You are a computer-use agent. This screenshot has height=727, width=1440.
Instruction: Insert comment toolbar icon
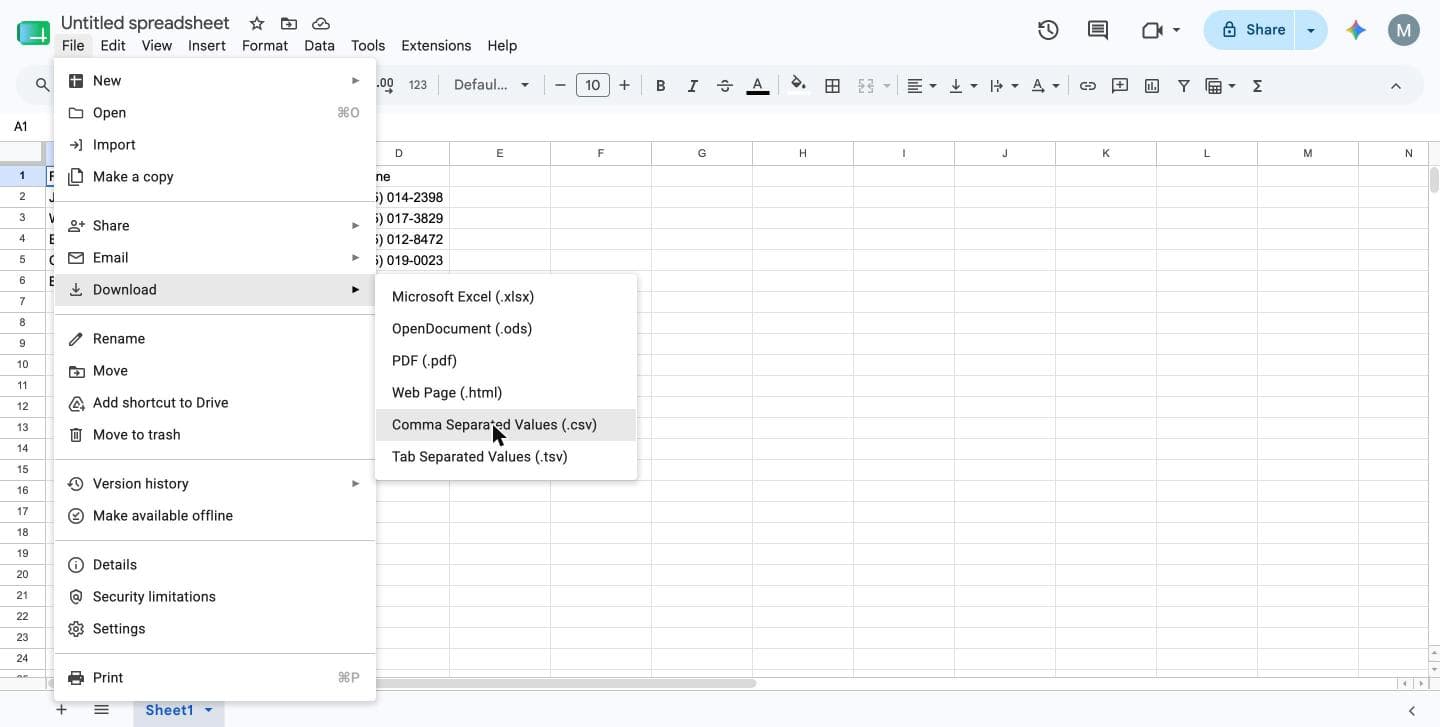pos(1120,86)
